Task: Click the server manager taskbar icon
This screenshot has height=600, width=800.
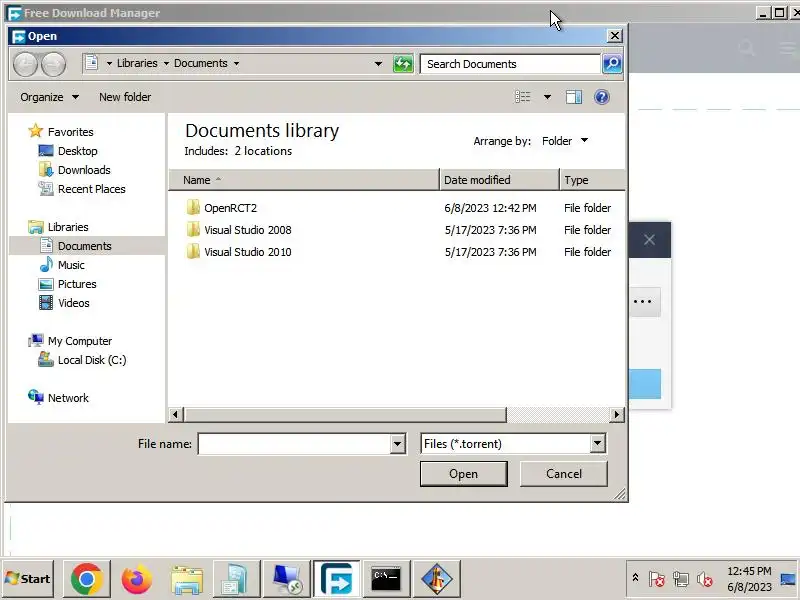Action: [237, 579]
